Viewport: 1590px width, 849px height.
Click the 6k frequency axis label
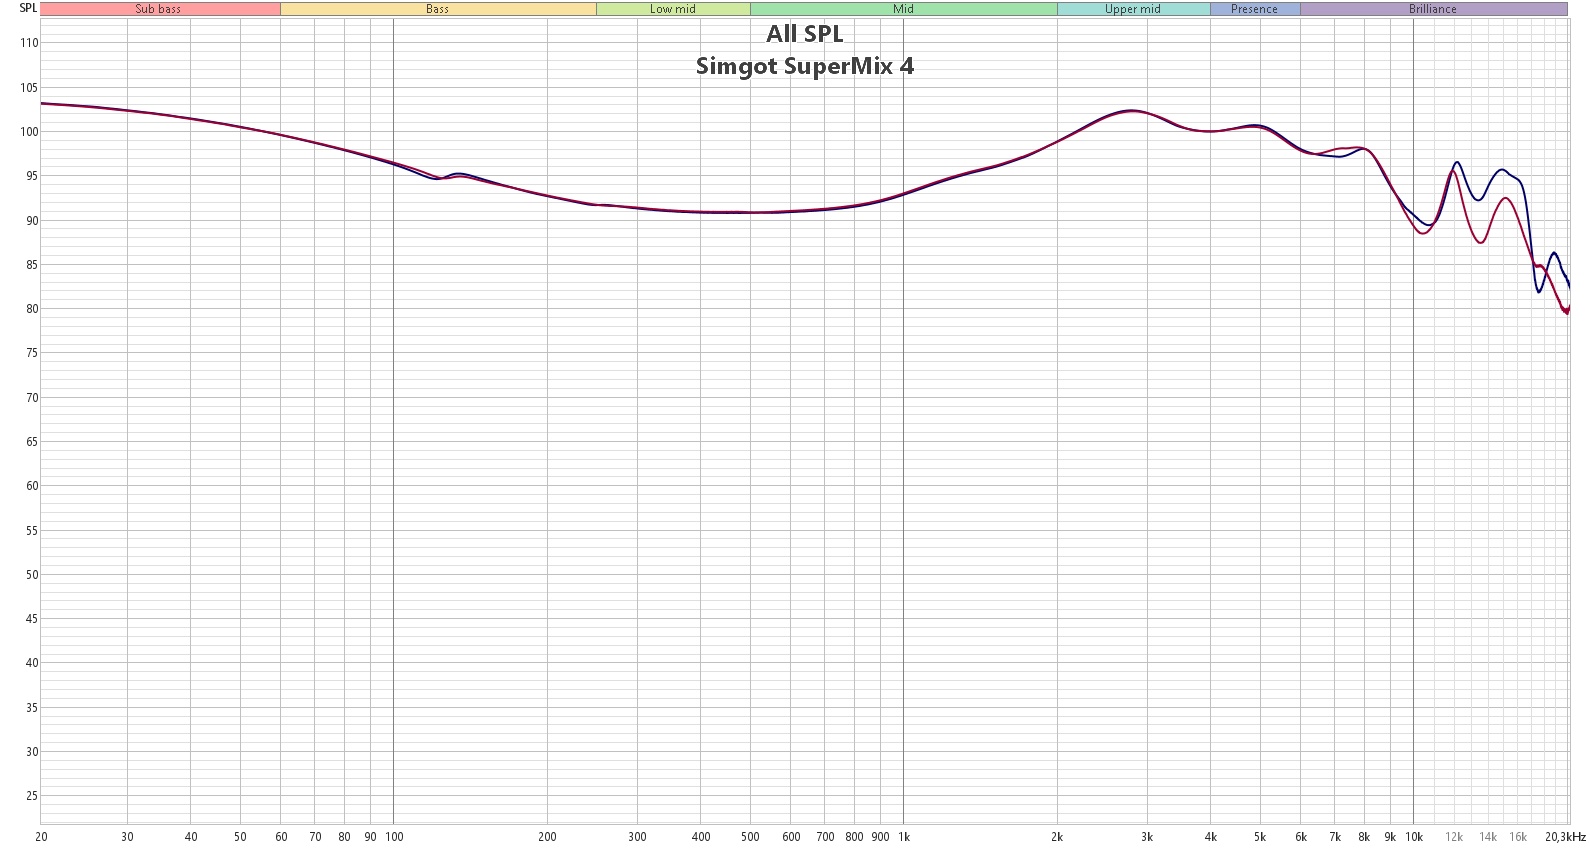click(1301, 837)
